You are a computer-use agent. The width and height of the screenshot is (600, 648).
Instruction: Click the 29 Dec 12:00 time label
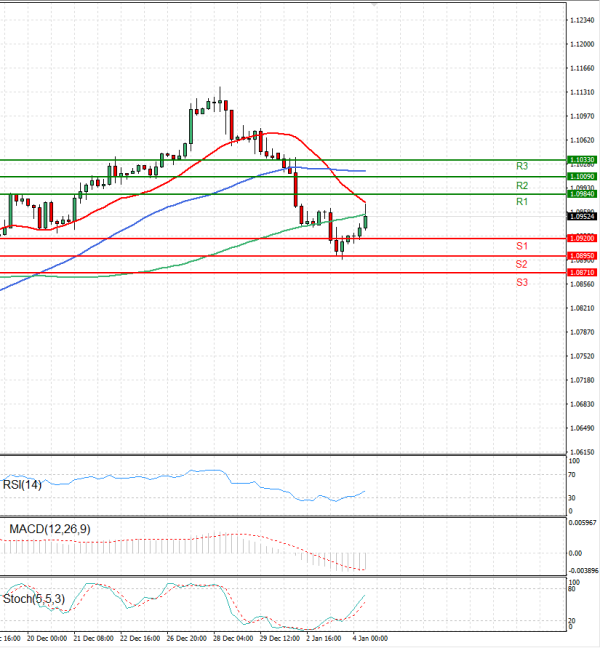coord(280,638)
